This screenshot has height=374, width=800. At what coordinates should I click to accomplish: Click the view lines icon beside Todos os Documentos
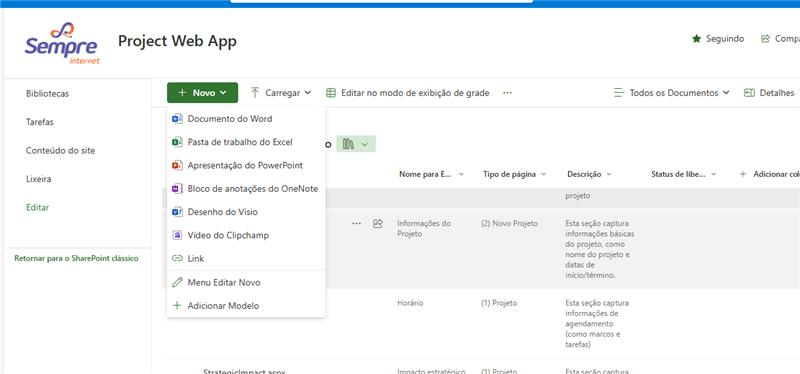click(619, 93)
